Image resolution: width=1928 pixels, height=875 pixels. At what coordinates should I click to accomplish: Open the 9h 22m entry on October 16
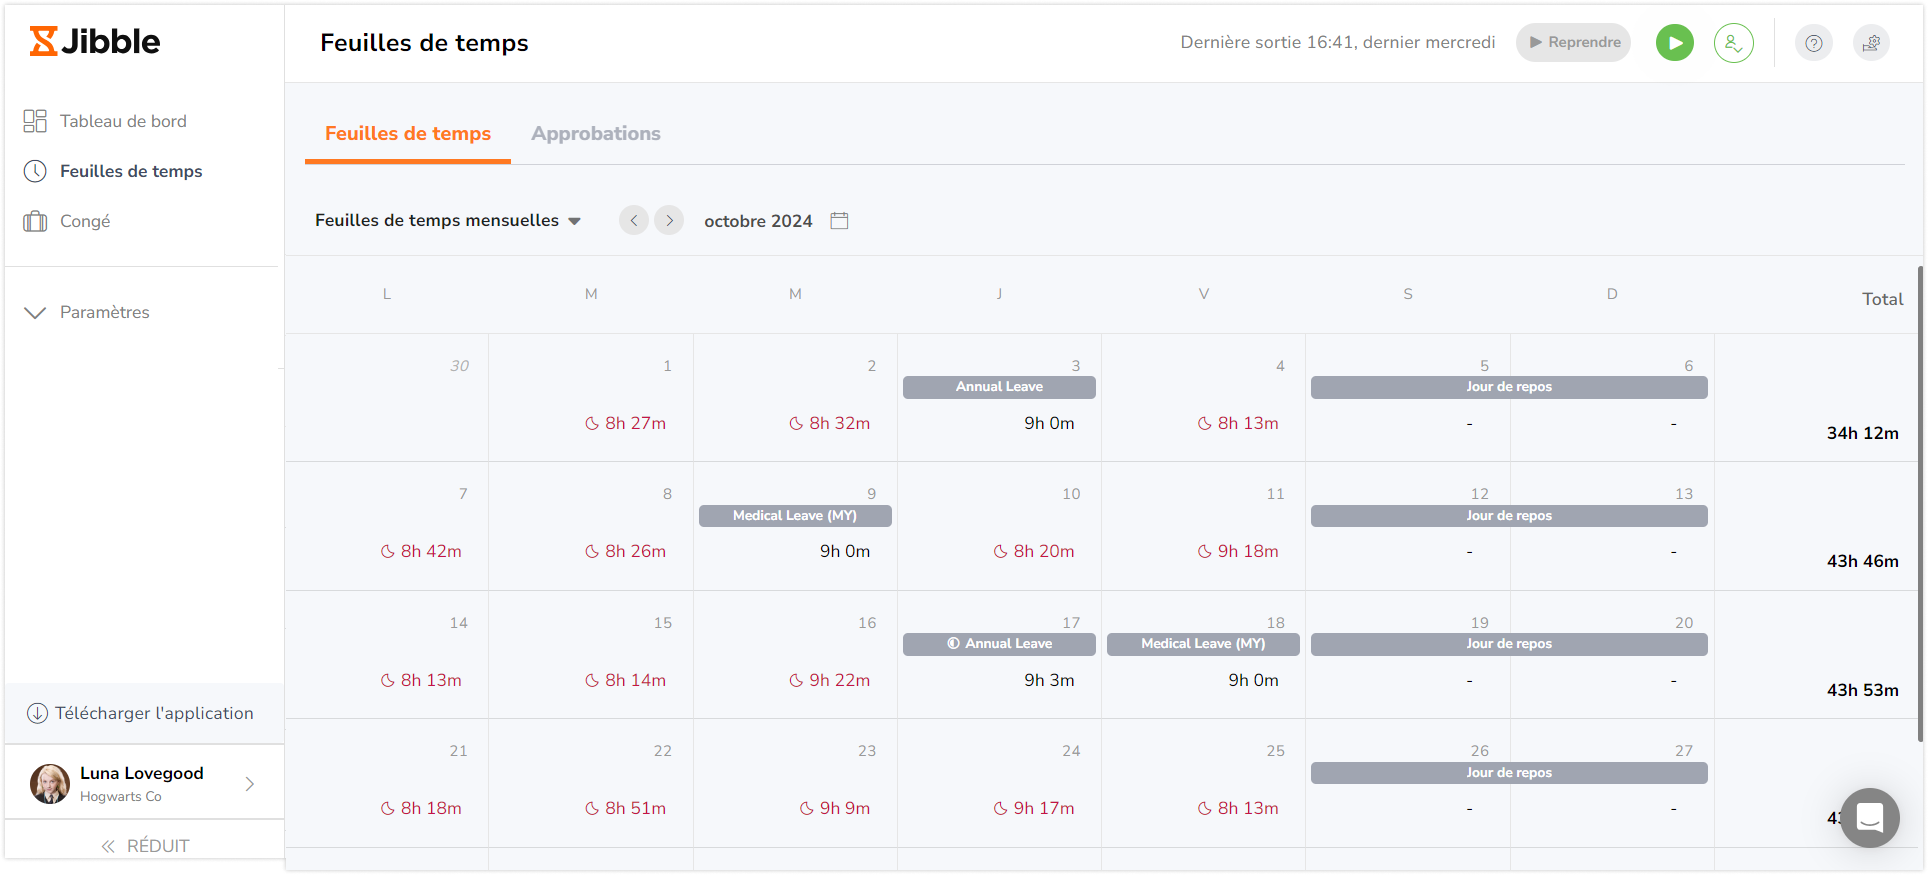pyautogui.click(x=829, y=680)
